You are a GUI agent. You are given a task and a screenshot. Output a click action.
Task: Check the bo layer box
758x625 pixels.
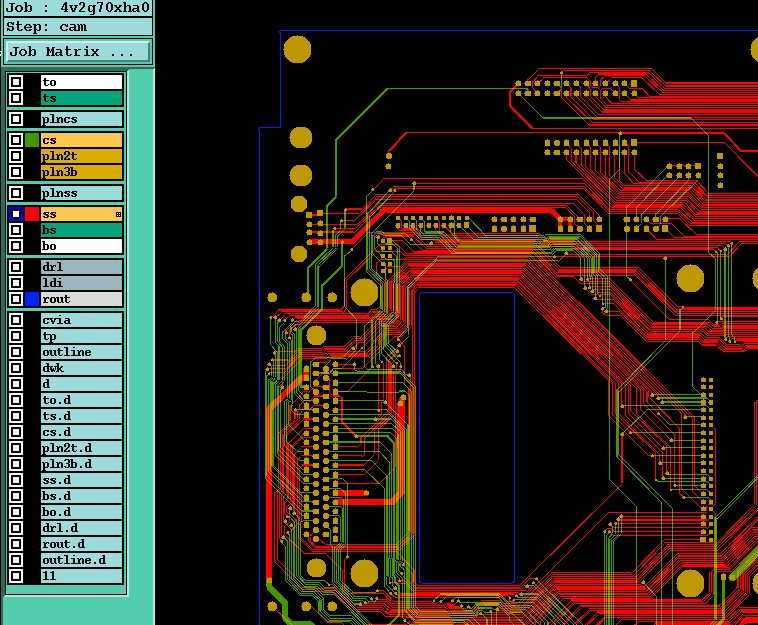click(16, 246)
